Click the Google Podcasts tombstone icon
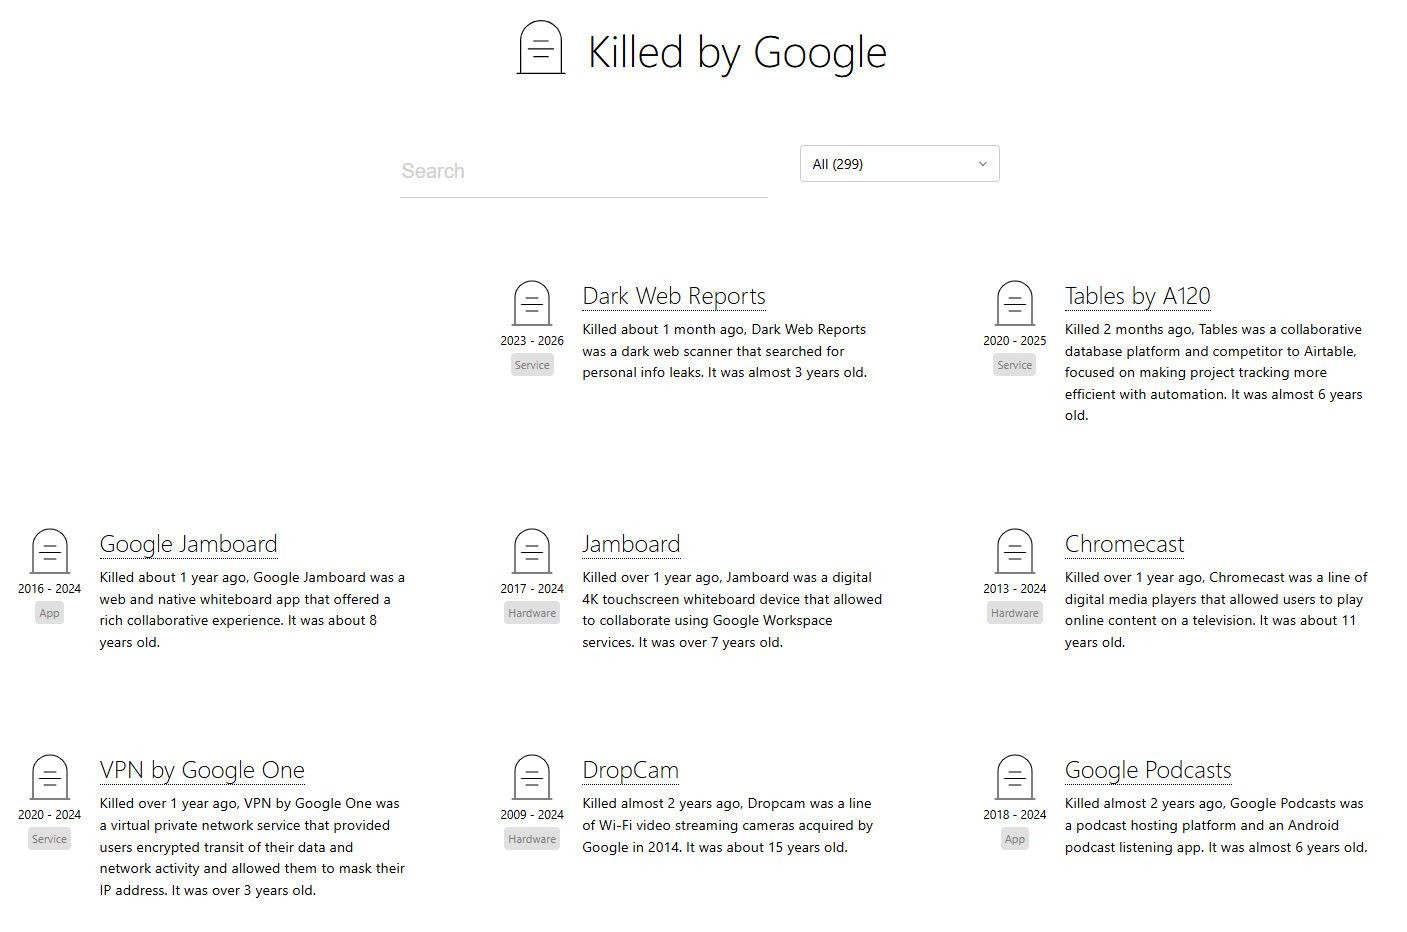The height and width of the screenshot is (932, 1407). 1015,777
